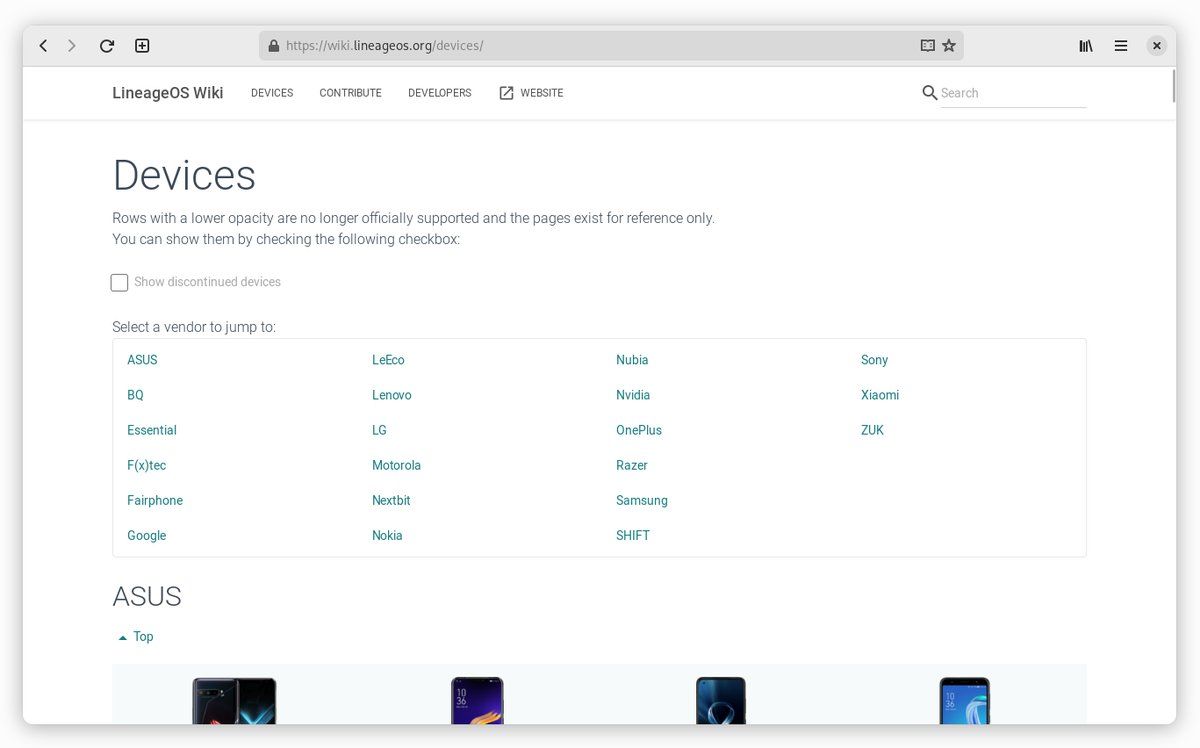Click the page scrollbar thumb
1200x748 pixels.
click(1173, 86)
